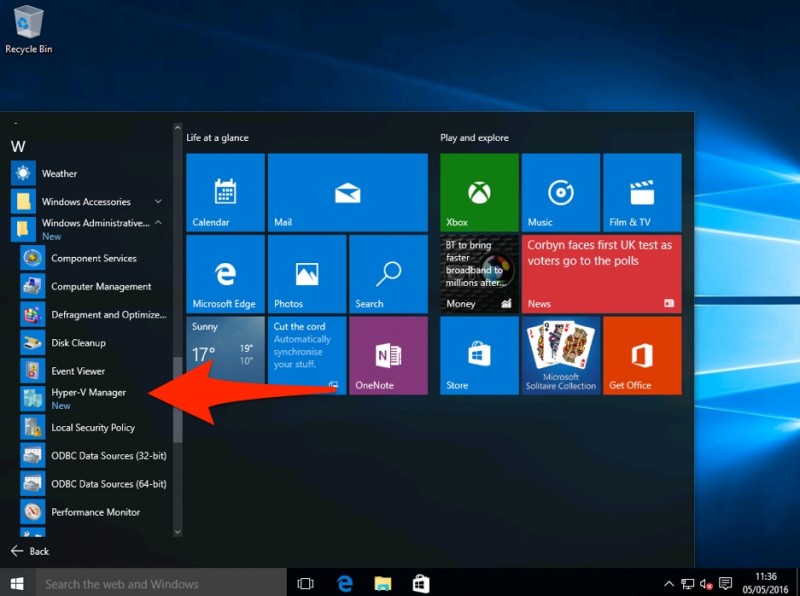Open the OneNote tile
This screenshot has width=800, height=596.
388,356
